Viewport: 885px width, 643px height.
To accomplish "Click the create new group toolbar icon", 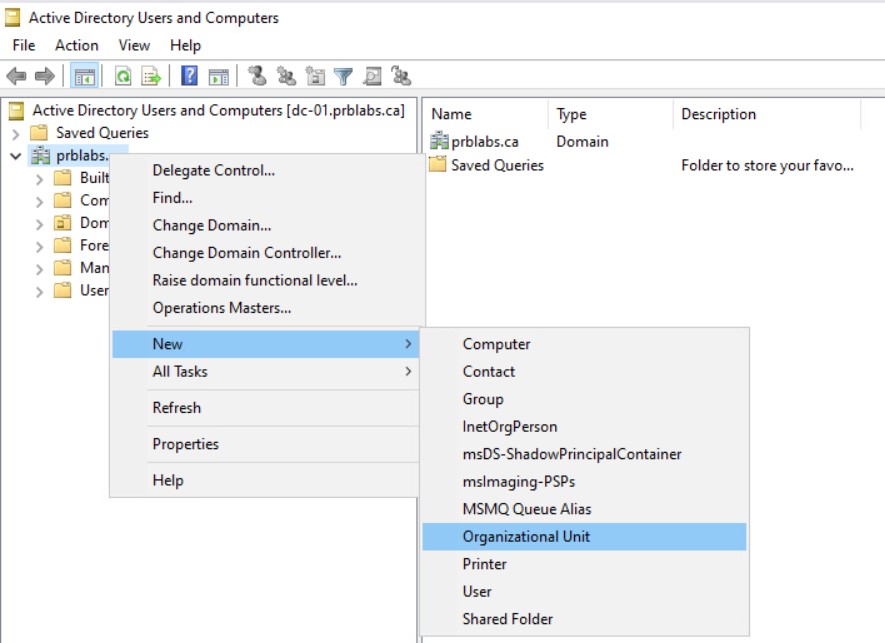I will pyautogui.click(x=286, y=76).
